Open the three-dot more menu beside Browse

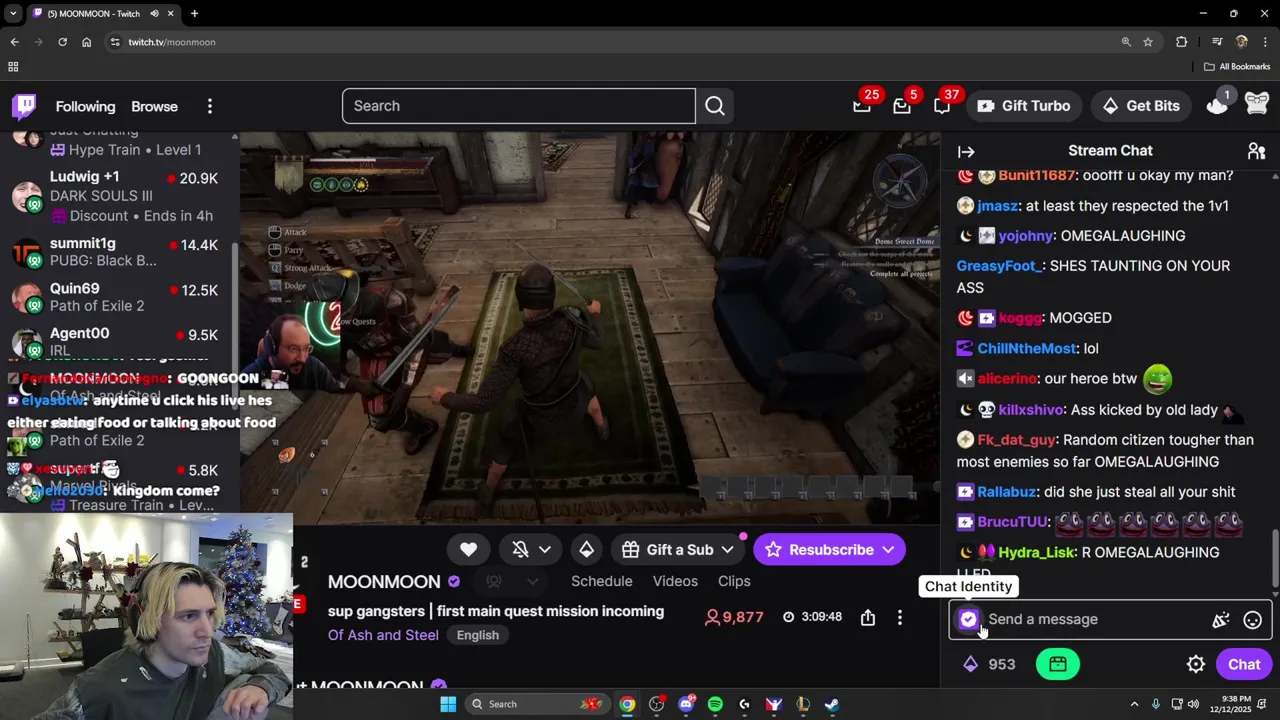(210, 106)
